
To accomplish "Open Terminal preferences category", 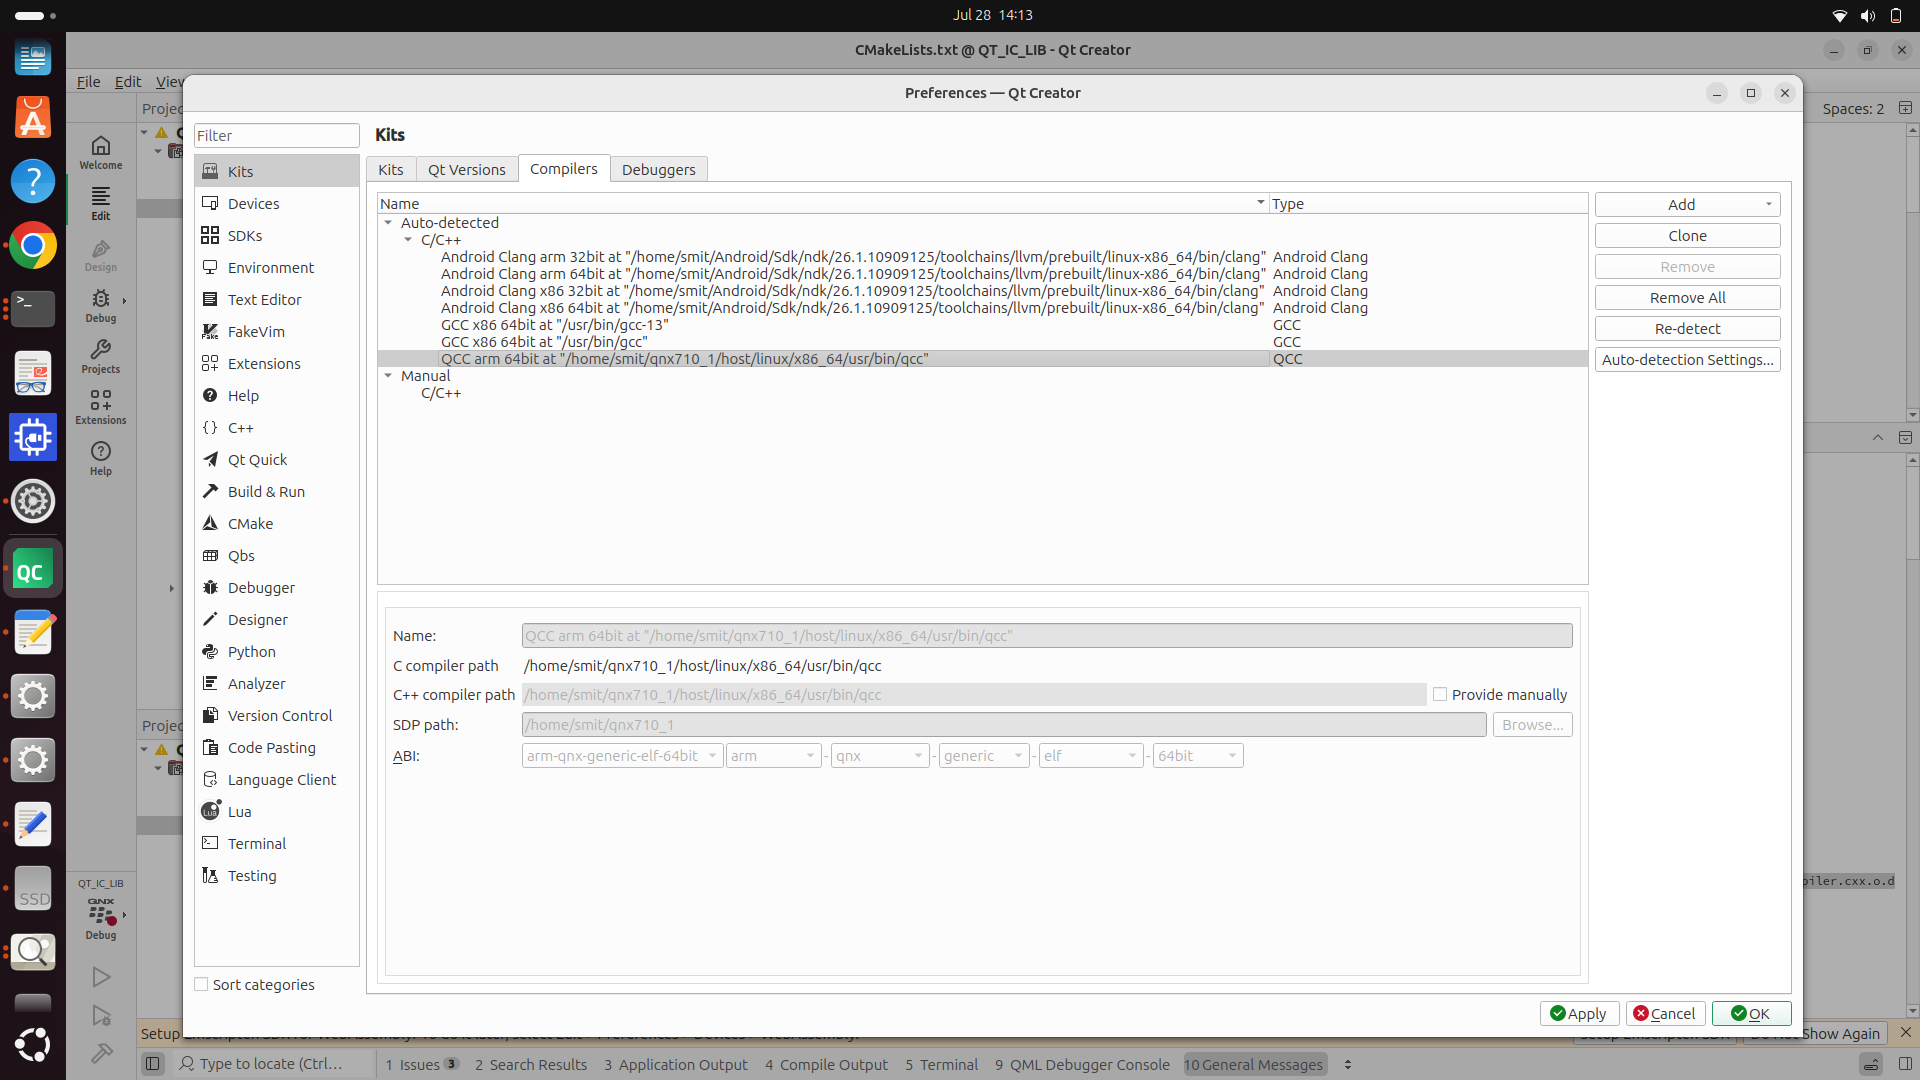I will point(277,843).
